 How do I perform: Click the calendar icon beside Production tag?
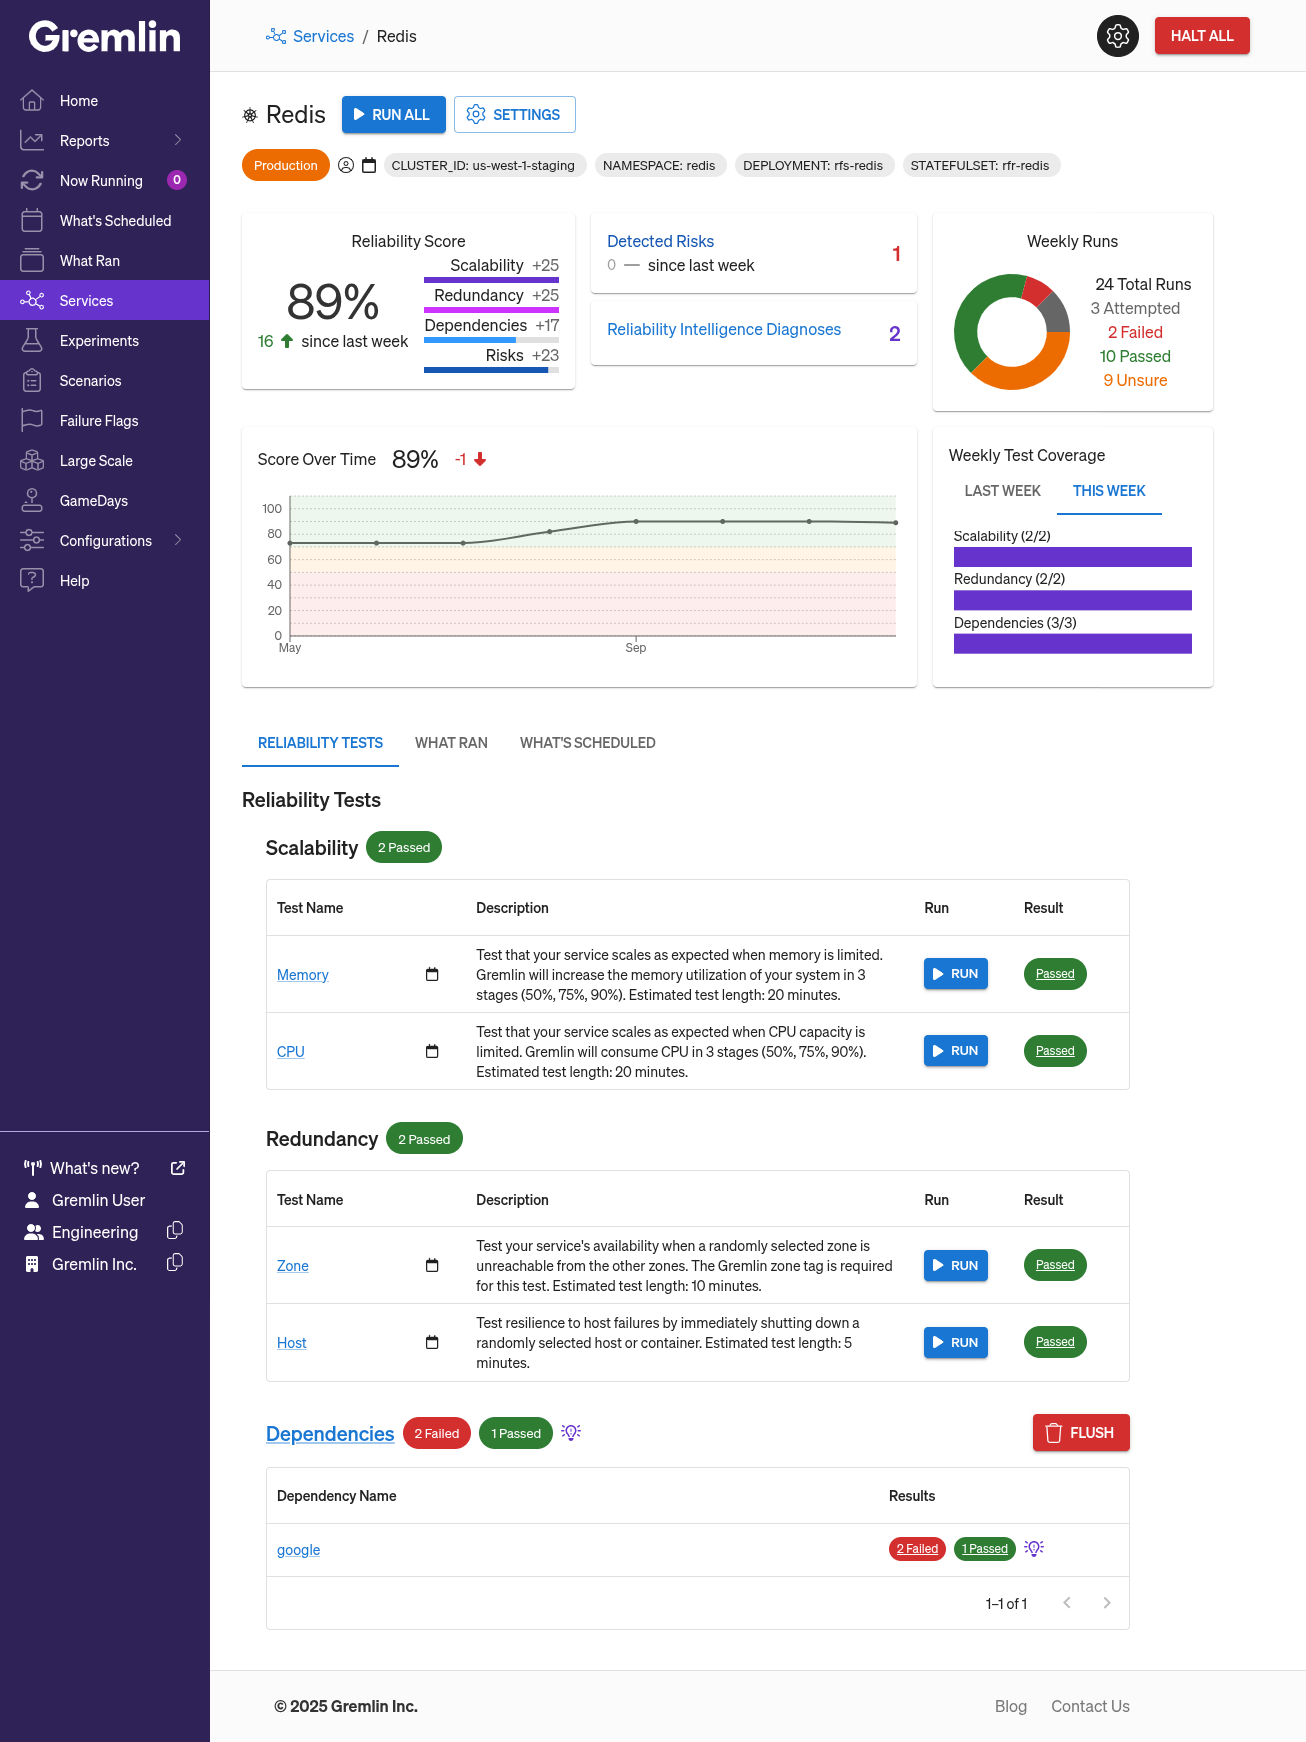(x=369, y=166)
